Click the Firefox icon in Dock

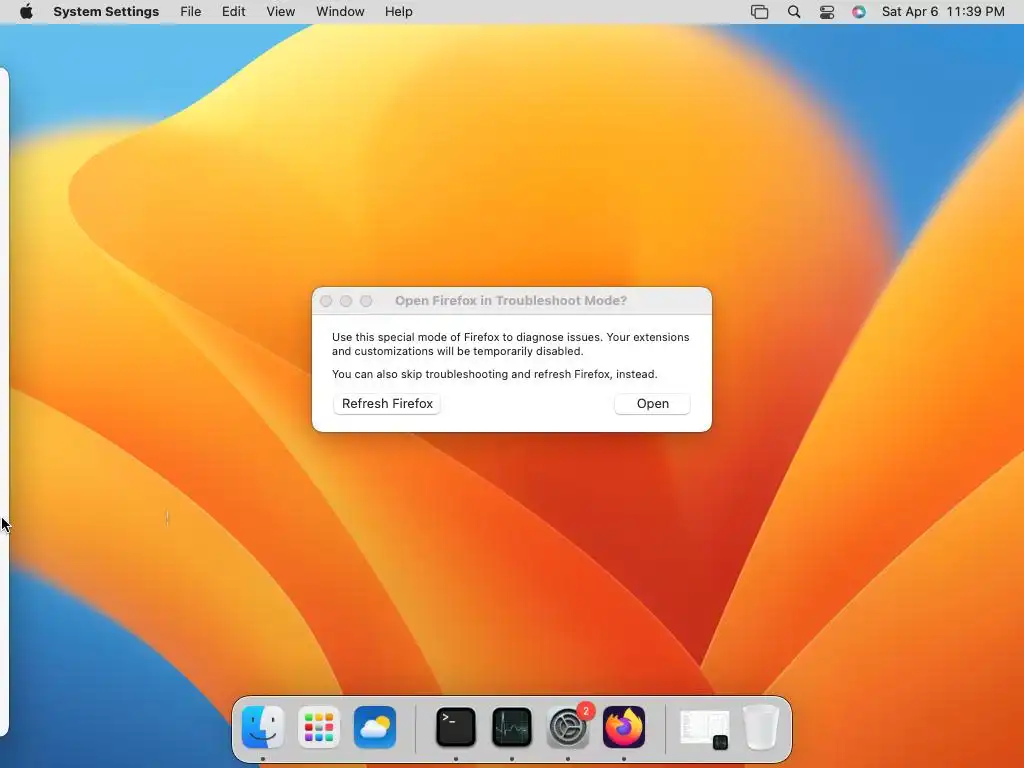pos(624,727)
